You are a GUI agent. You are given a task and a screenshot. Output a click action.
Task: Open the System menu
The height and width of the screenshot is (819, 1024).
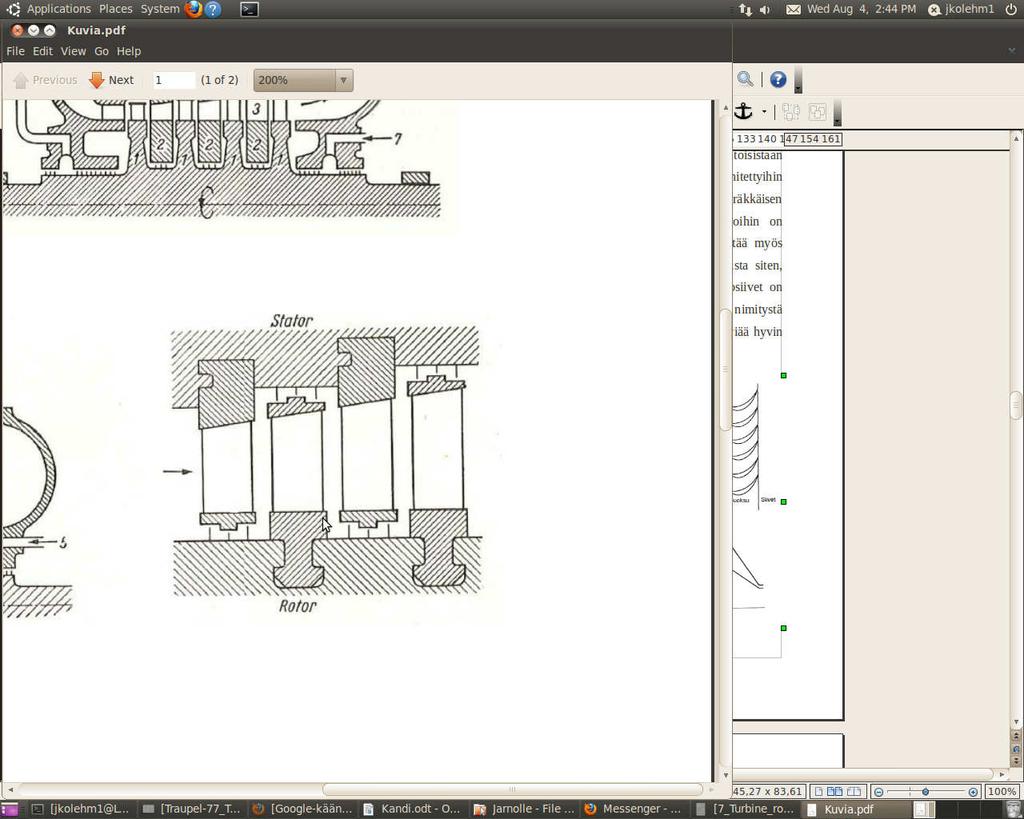[x=160, y=9]
